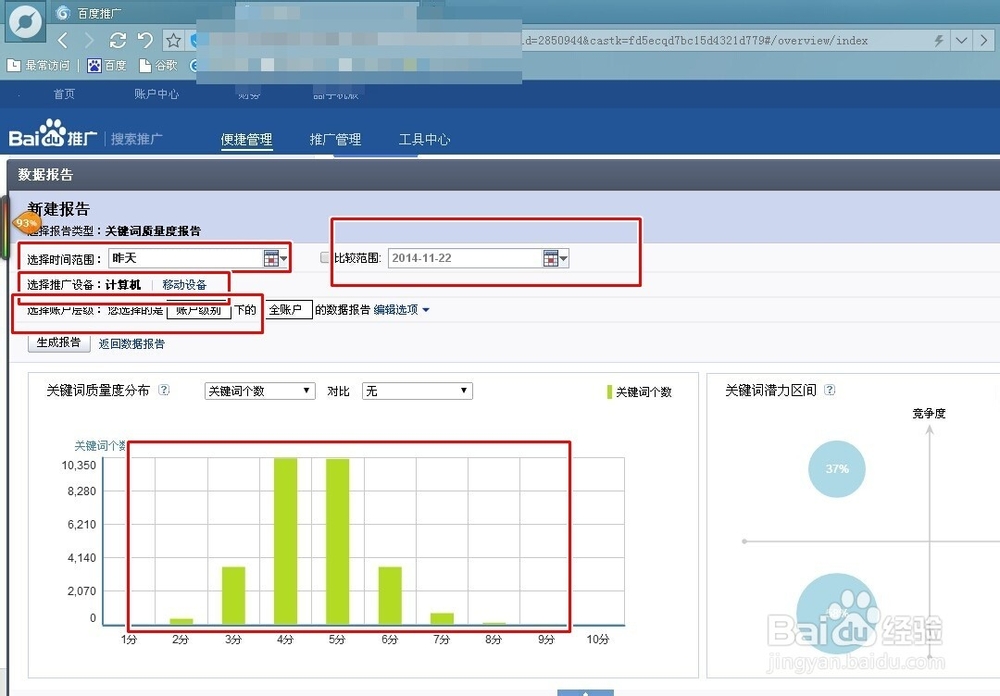Click the 返回数据报告 link

[131, 344]
